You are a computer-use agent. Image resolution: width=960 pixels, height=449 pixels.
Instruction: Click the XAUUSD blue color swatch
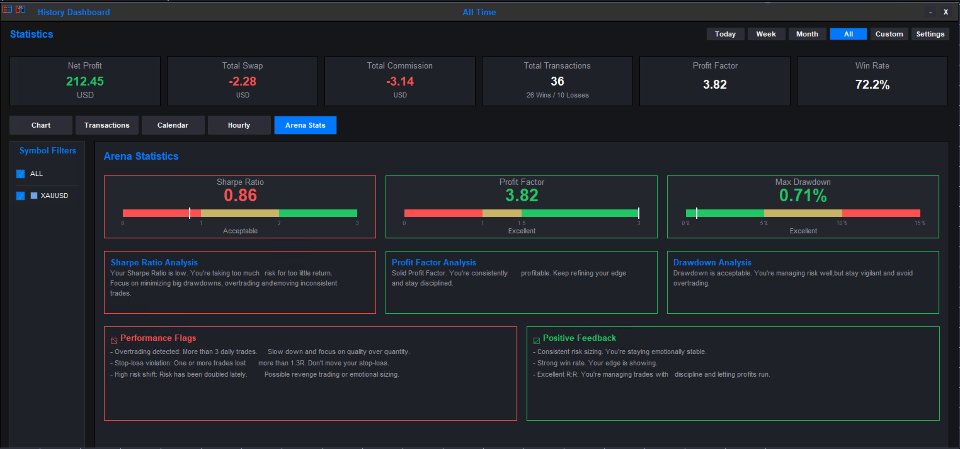pyautogui.click(x=34, y=195)
